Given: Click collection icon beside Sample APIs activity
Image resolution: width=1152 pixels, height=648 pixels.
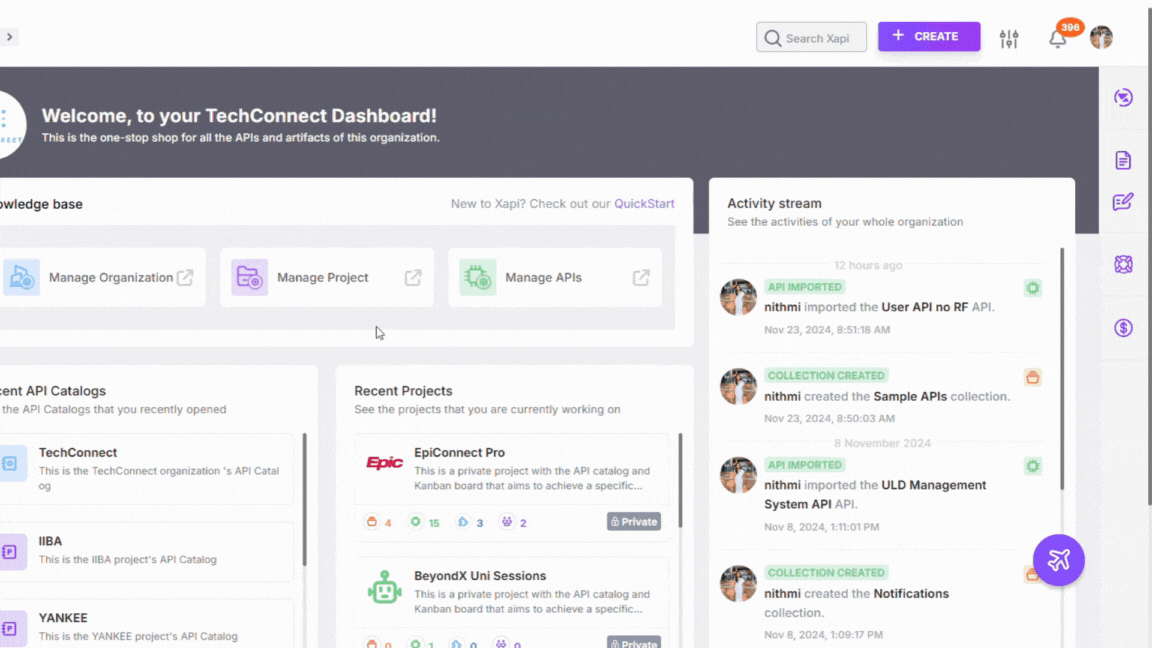Looking at the screenshot, I should click(1032, 378).
